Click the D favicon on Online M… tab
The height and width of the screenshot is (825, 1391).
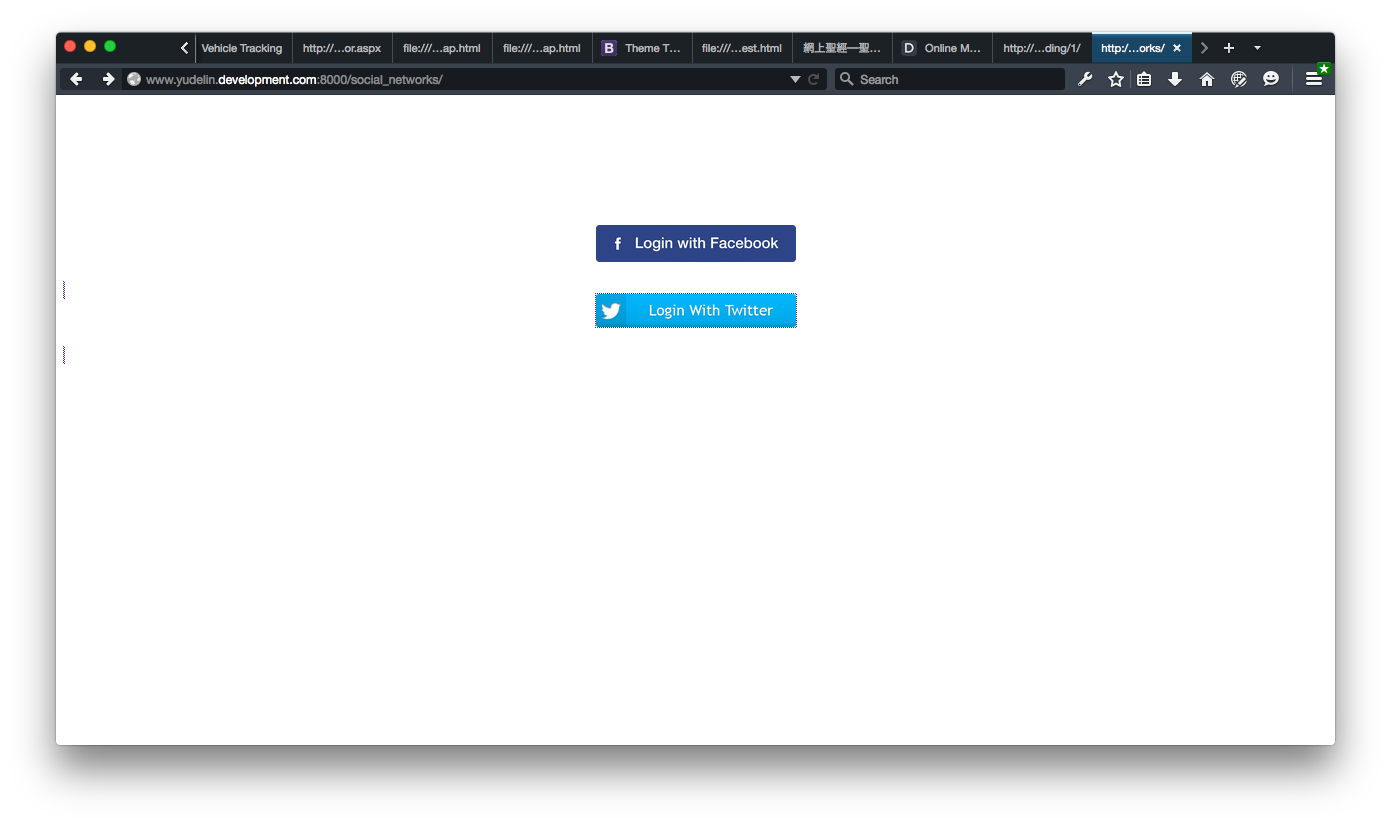point(909,48)
